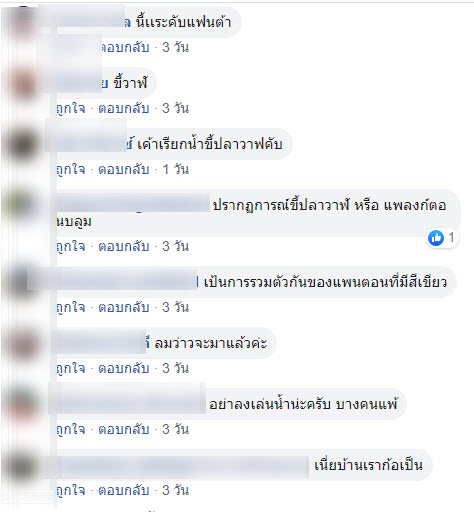
Task: Reply to the อย่าลงเล่นน้ำน่ะครับ บางคนแพ้ comment
Action: point(124,430)
